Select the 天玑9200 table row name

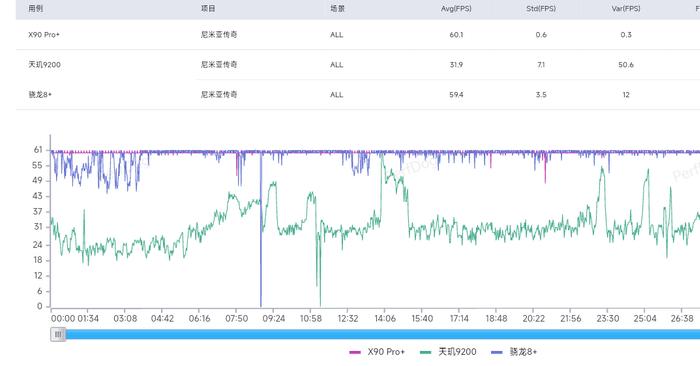click(44, 65)
